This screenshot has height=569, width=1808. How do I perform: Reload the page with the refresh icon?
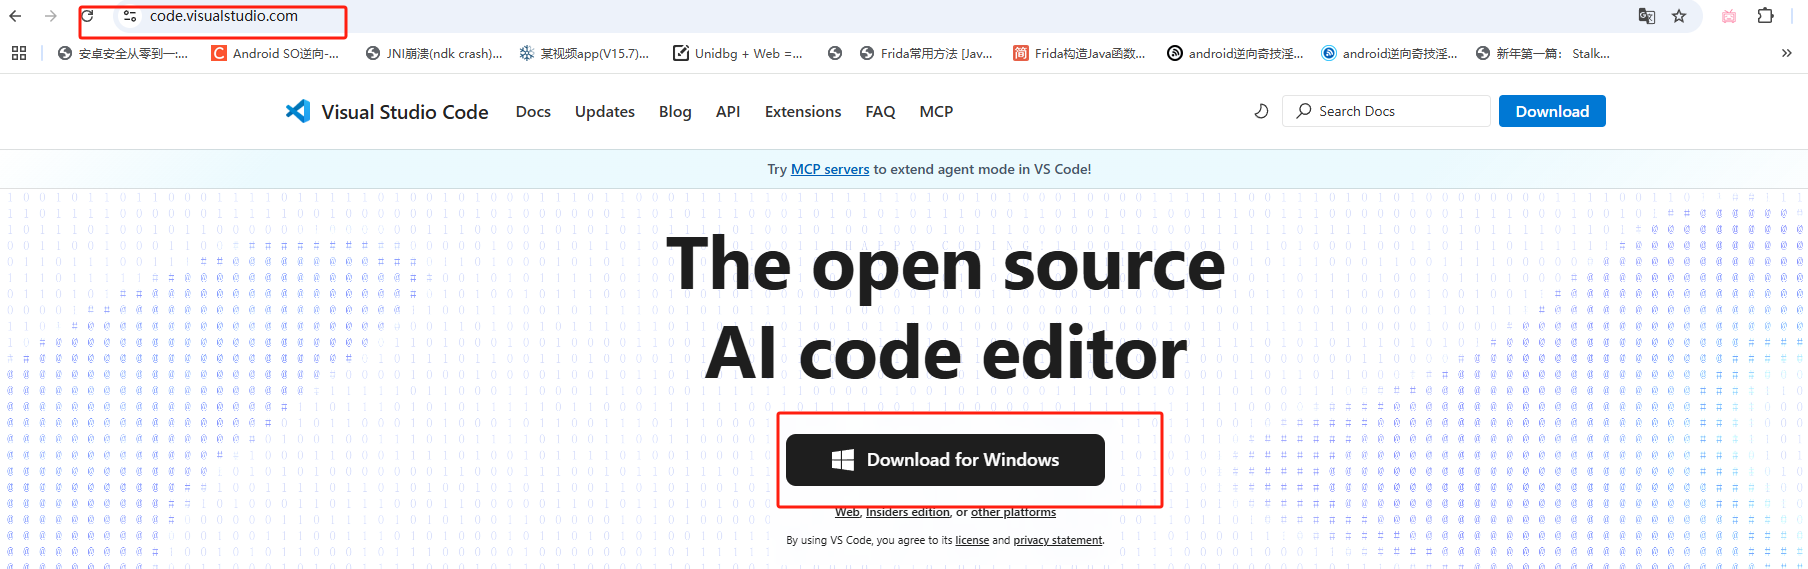tap(88, 16)
